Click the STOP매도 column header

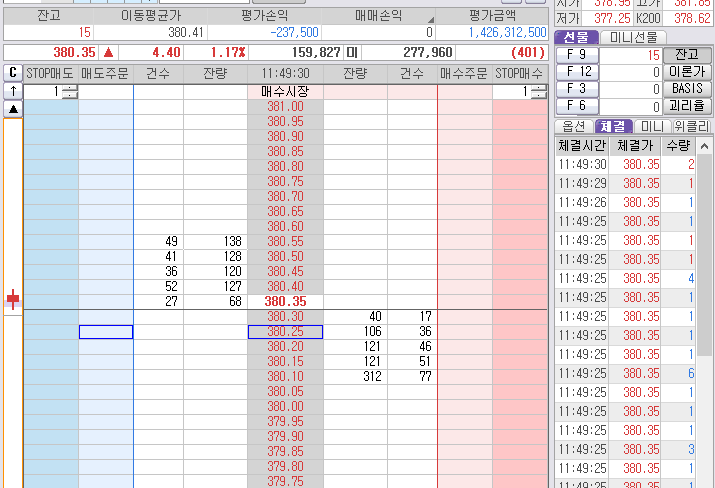(x=50, y=73)
